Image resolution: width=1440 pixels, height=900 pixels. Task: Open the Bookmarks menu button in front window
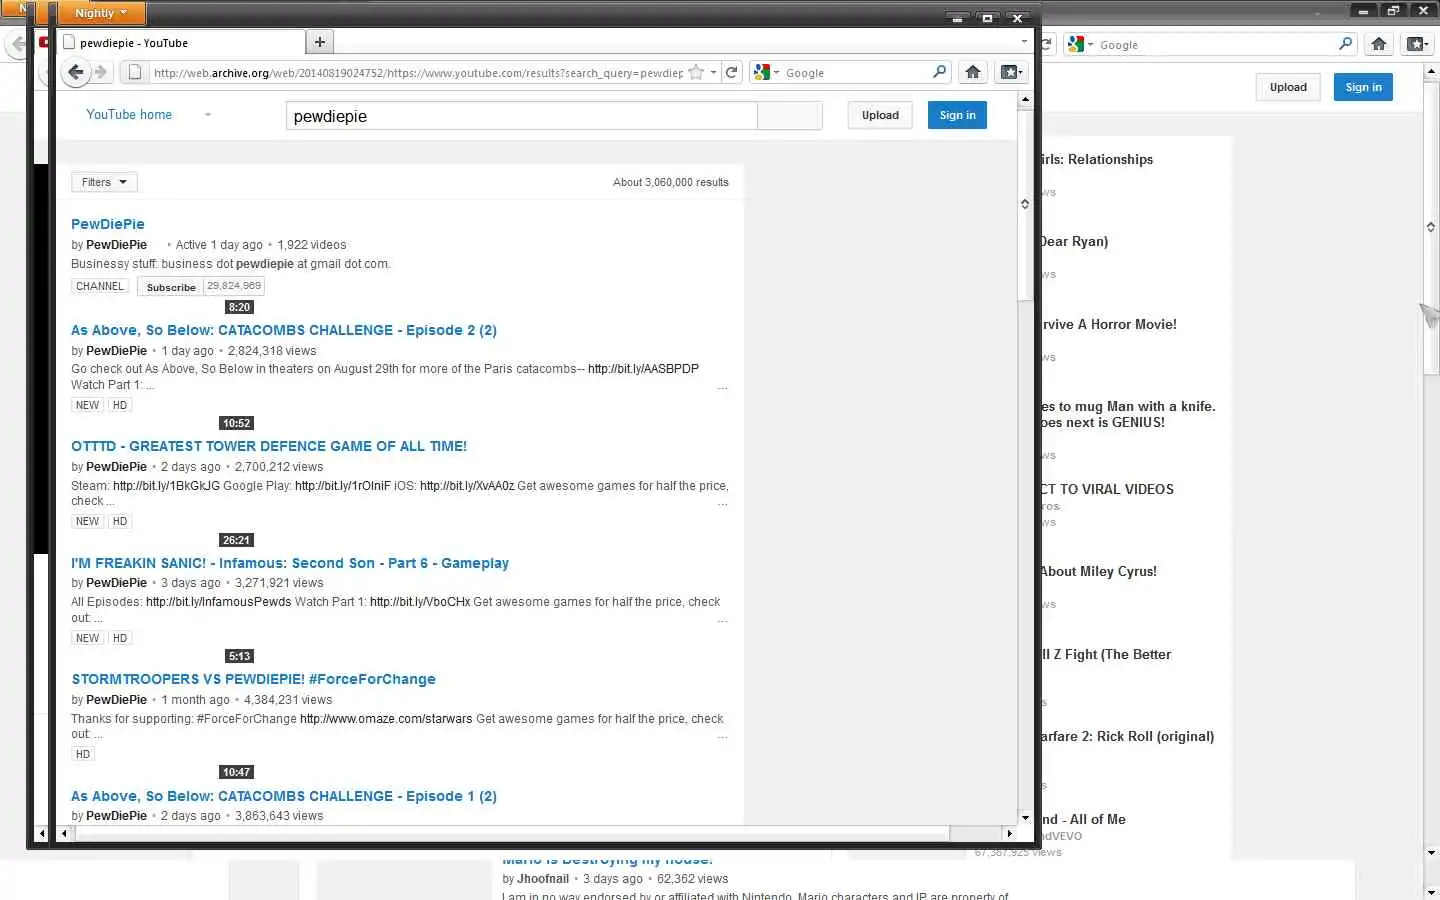click(x=1010, y=72)
